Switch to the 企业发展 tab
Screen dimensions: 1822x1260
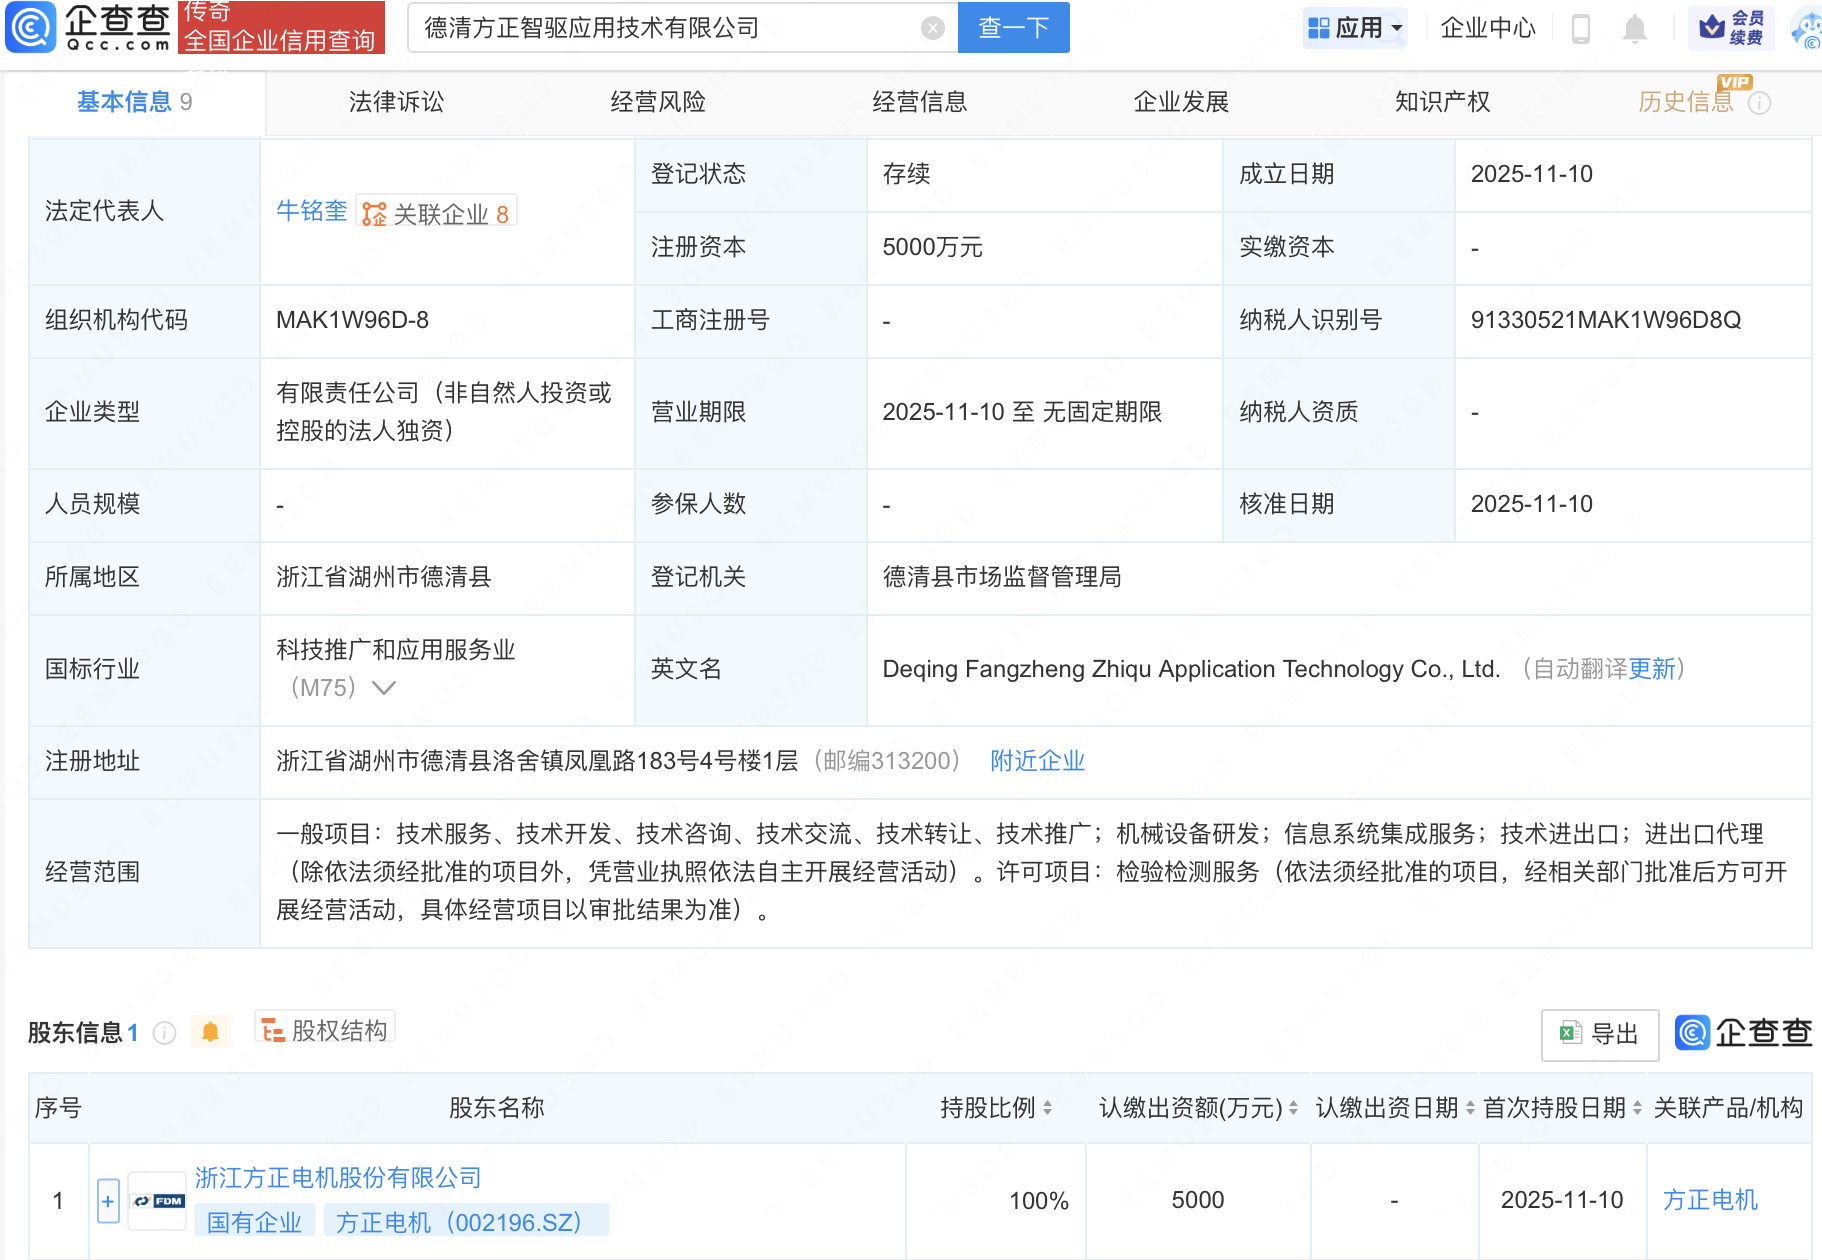tap(1181, 101)
